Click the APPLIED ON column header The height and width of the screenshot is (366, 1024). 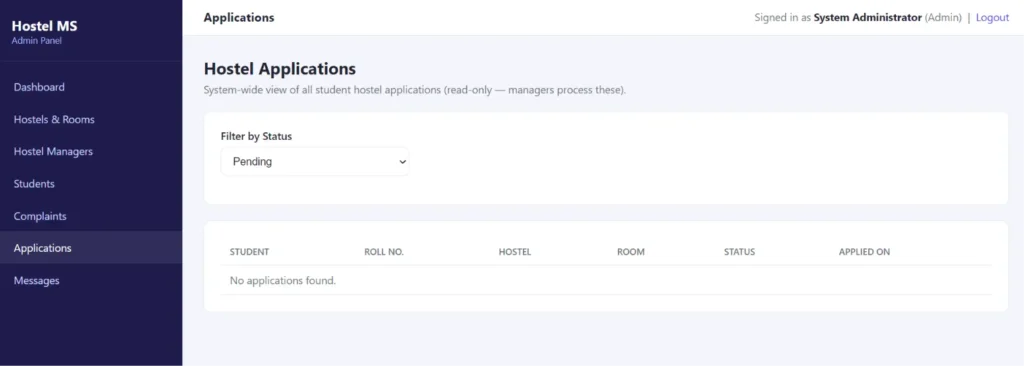coord(864,252)
